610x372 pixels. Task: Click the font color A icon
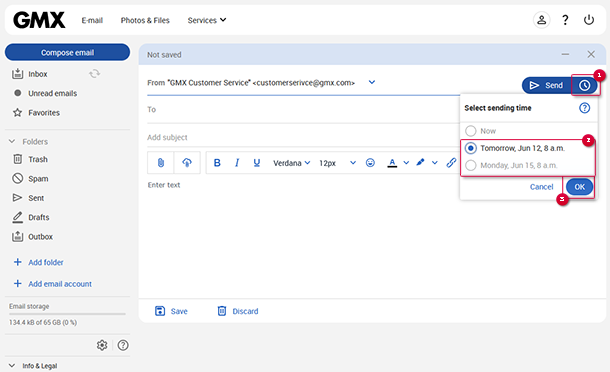pyautogui.click(x=392, y=163)
